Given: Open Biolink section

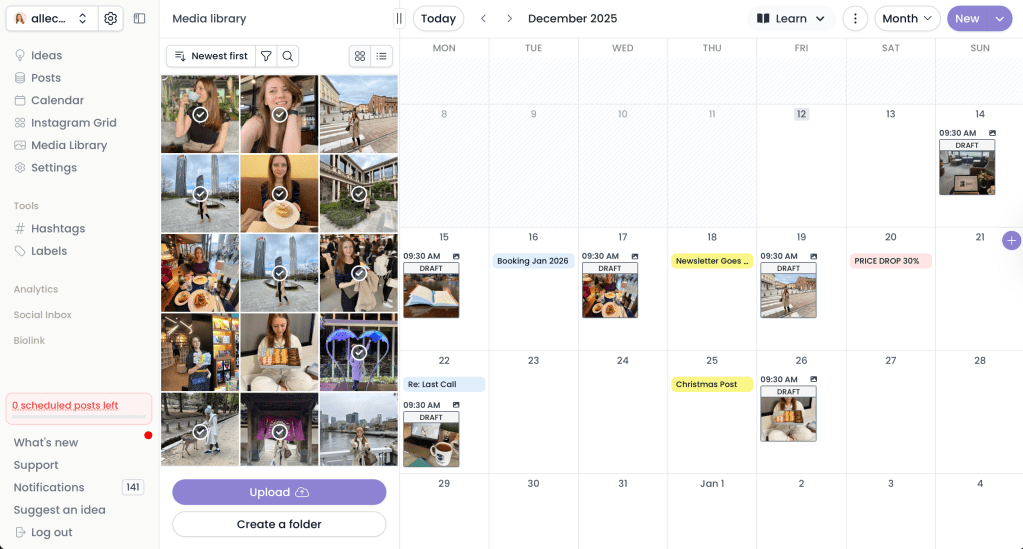Looking at the screenshot, I should click(x=29, y=340).
